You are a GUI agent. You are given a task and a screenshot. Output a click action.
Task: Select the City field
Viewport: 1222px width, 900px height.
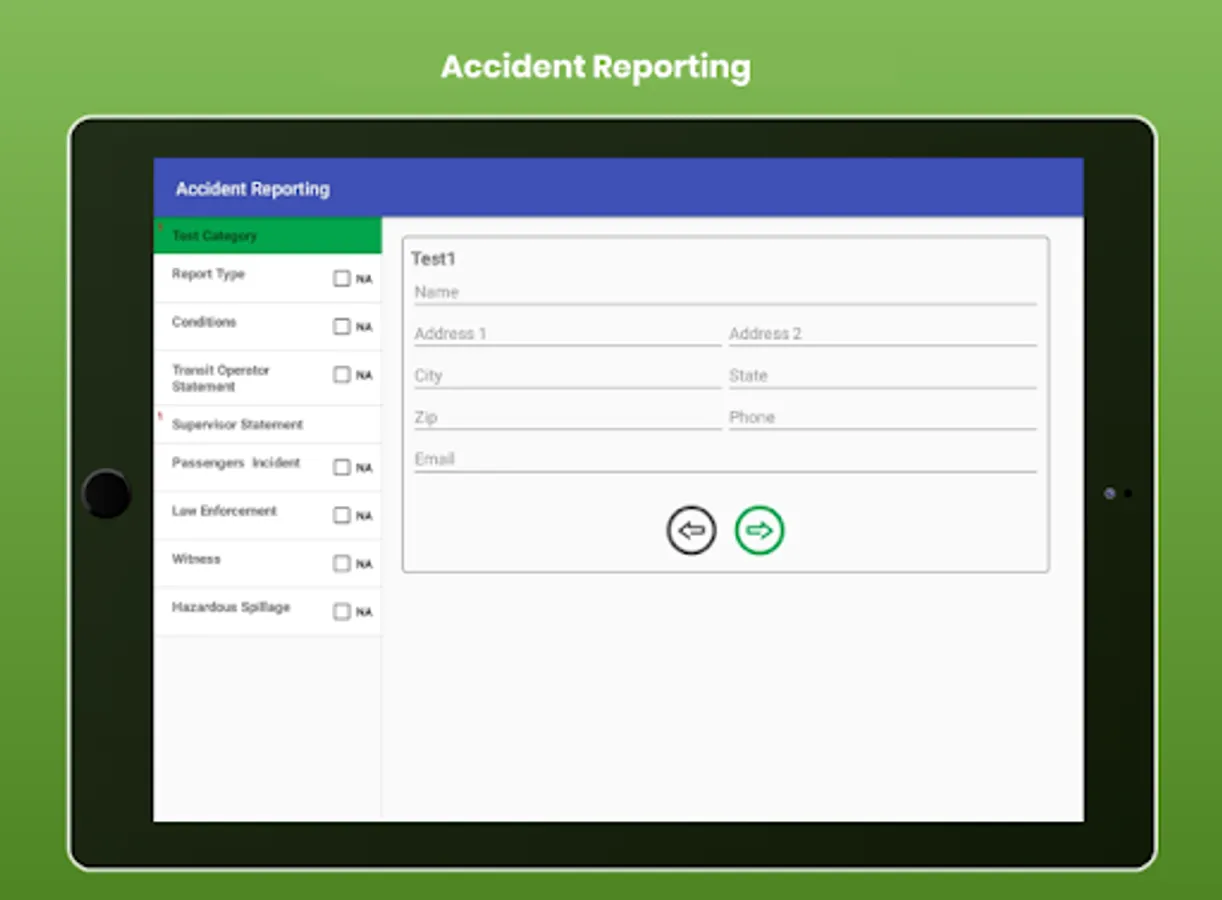coord(567,376)
